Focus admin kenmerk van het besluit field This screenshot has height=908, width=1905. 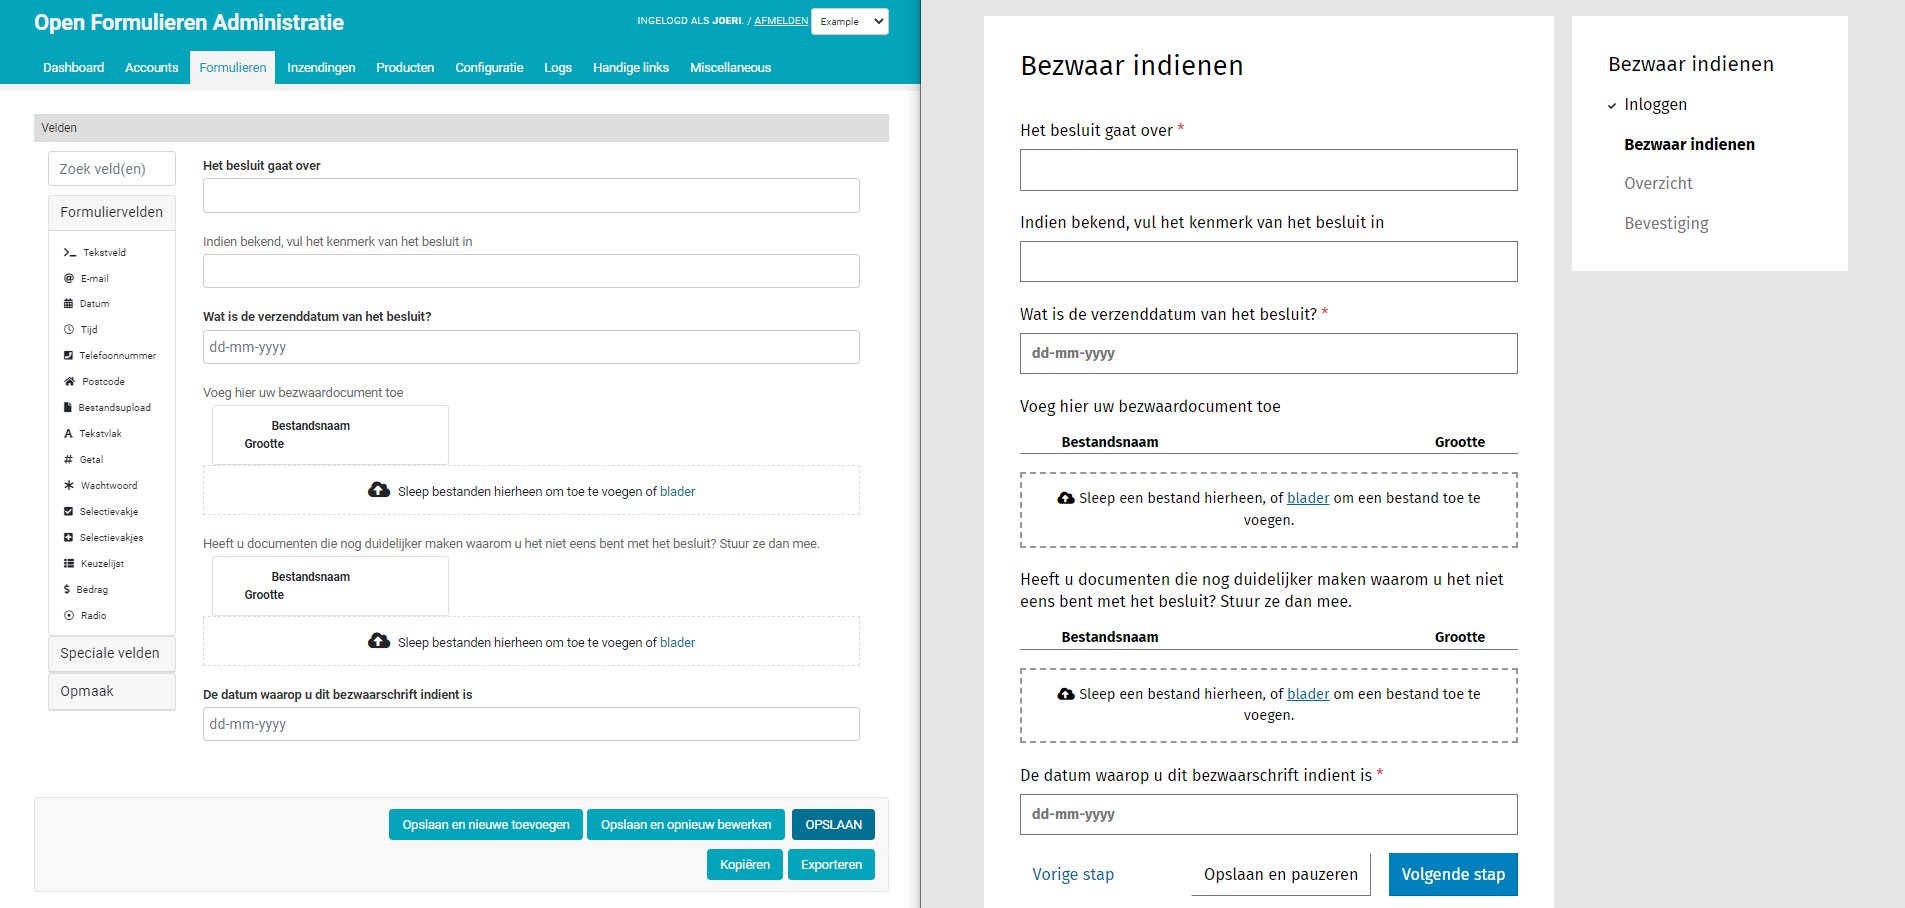(531, 271)
